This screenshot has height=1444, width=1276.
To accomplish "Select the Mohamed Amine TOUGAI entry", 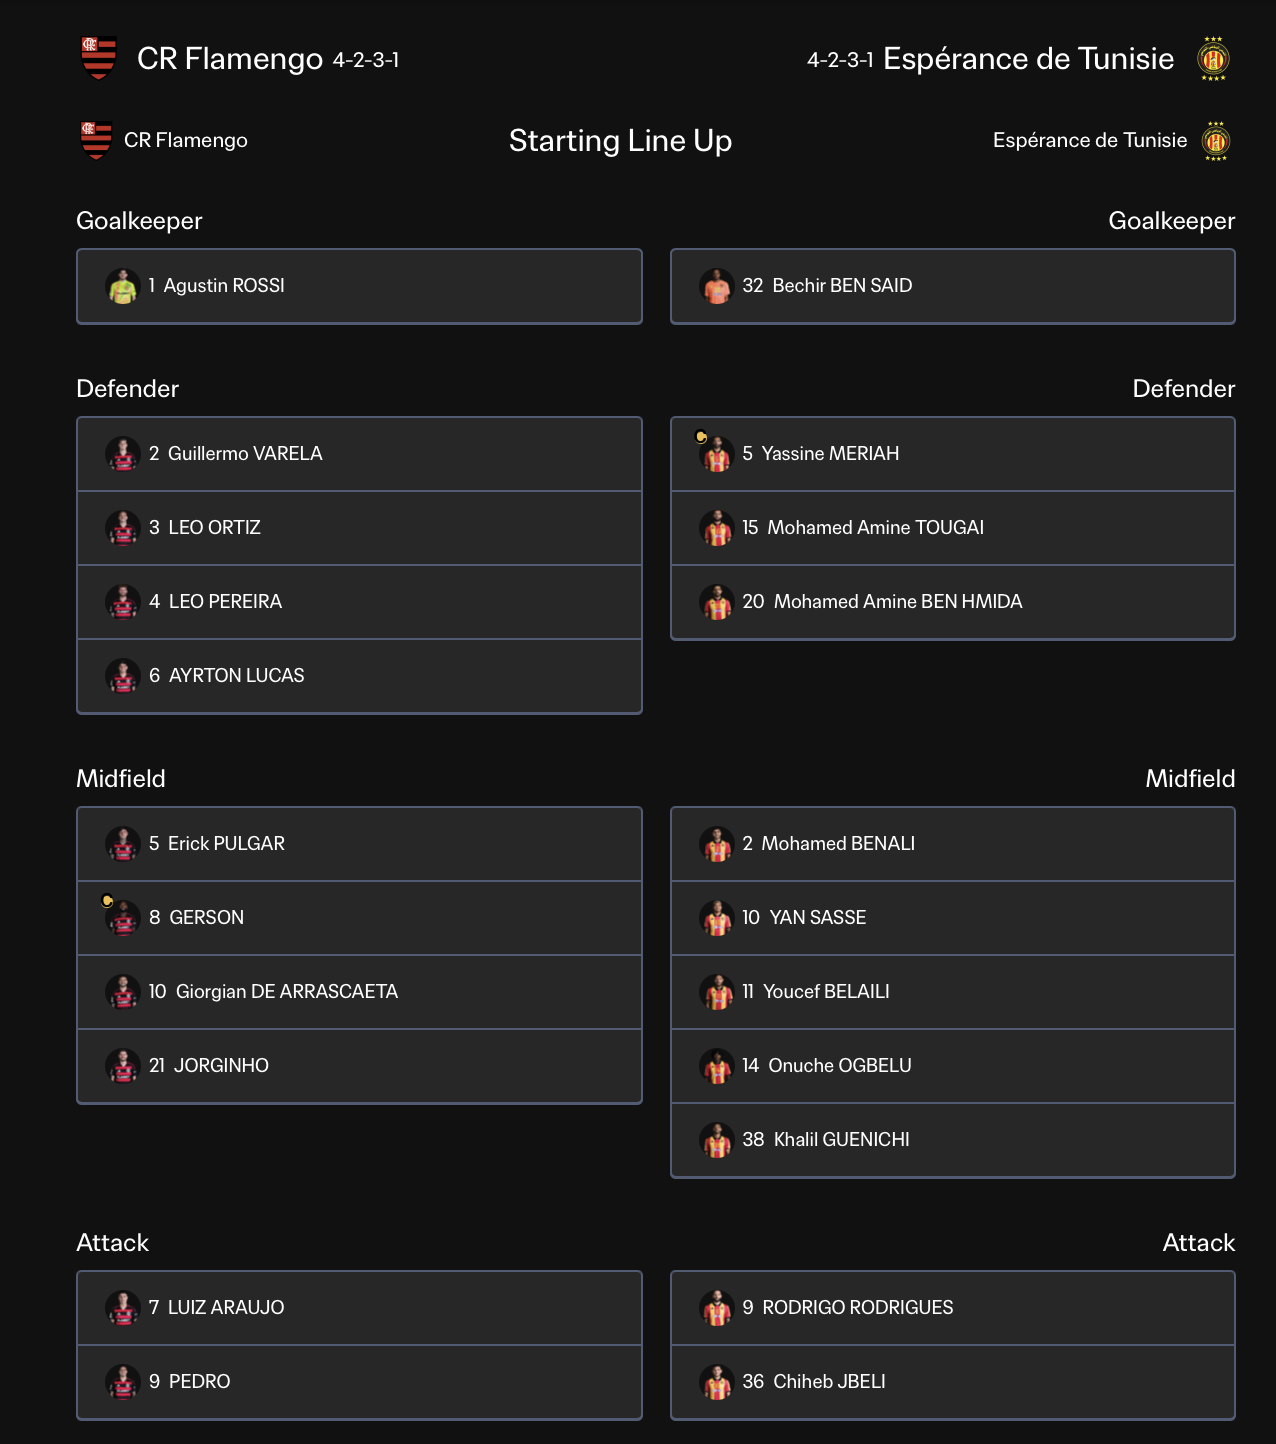I will [x=953, y=528].
